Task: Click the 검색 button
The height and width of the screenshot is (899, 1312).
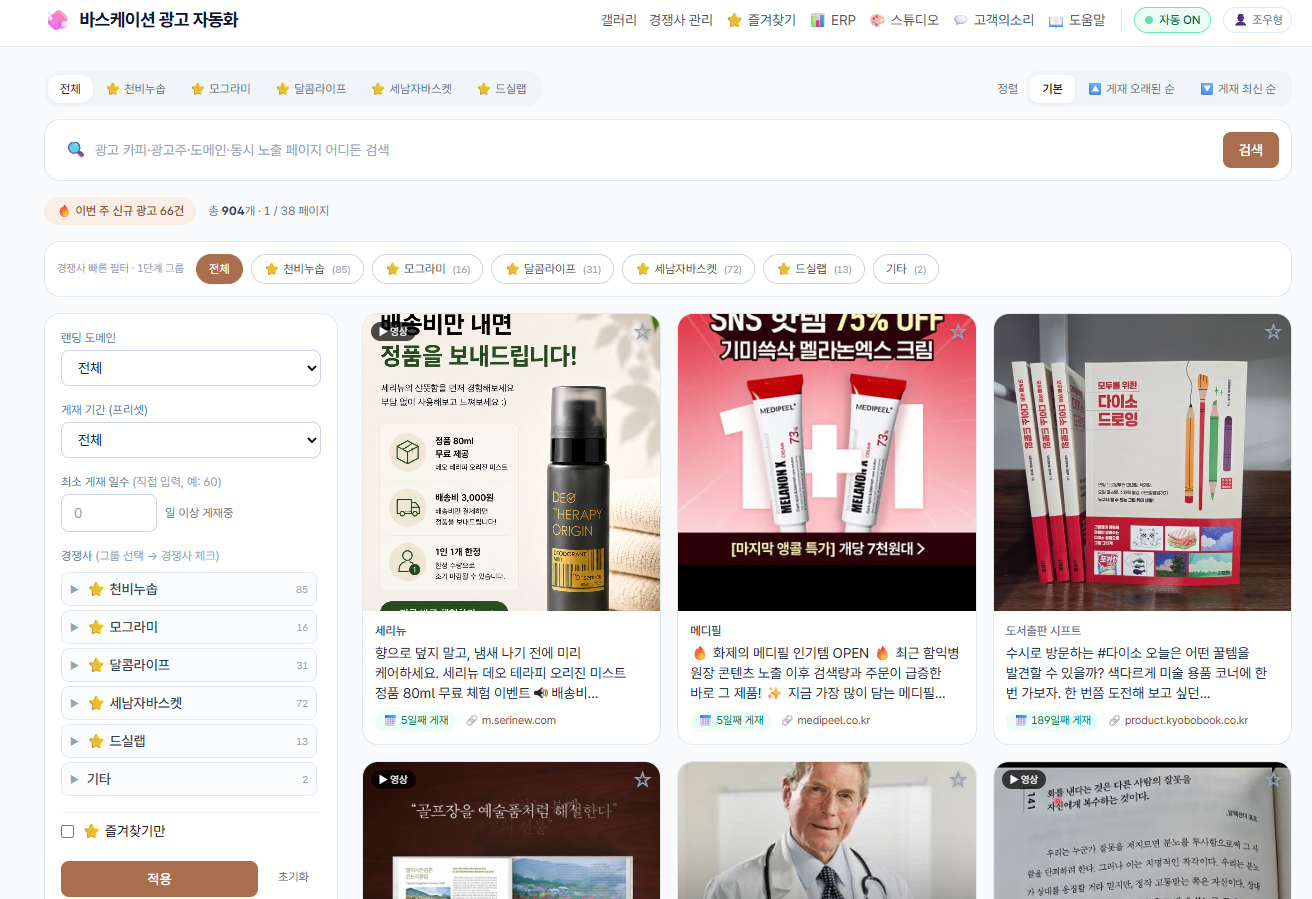Action: [x=1251, y=150]
